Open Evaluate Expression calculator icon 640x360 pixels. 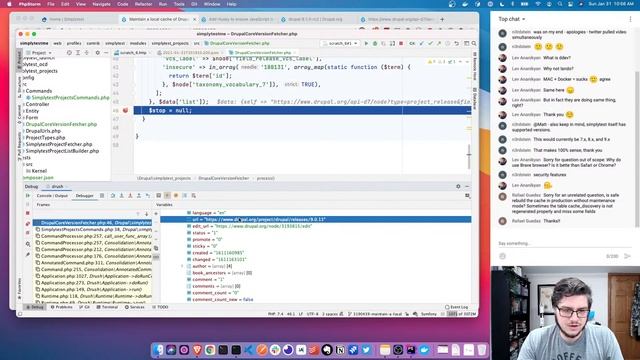(159, 196)
